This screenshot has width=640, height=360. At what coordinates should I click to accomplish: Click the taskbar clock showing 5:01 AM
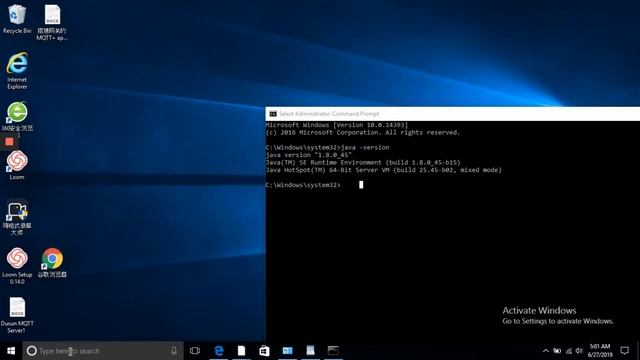coord(600,351)
